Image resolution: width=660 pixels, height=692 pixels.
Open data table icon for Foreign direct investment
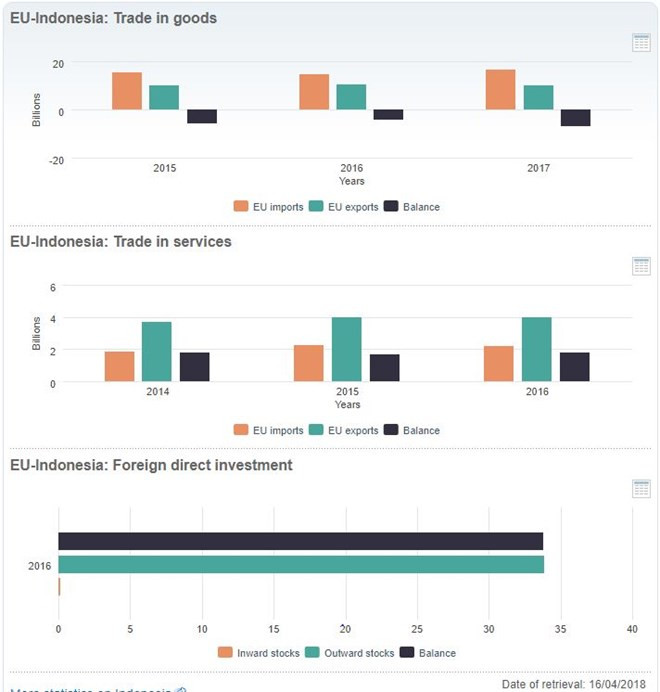(x=641, y=489)
